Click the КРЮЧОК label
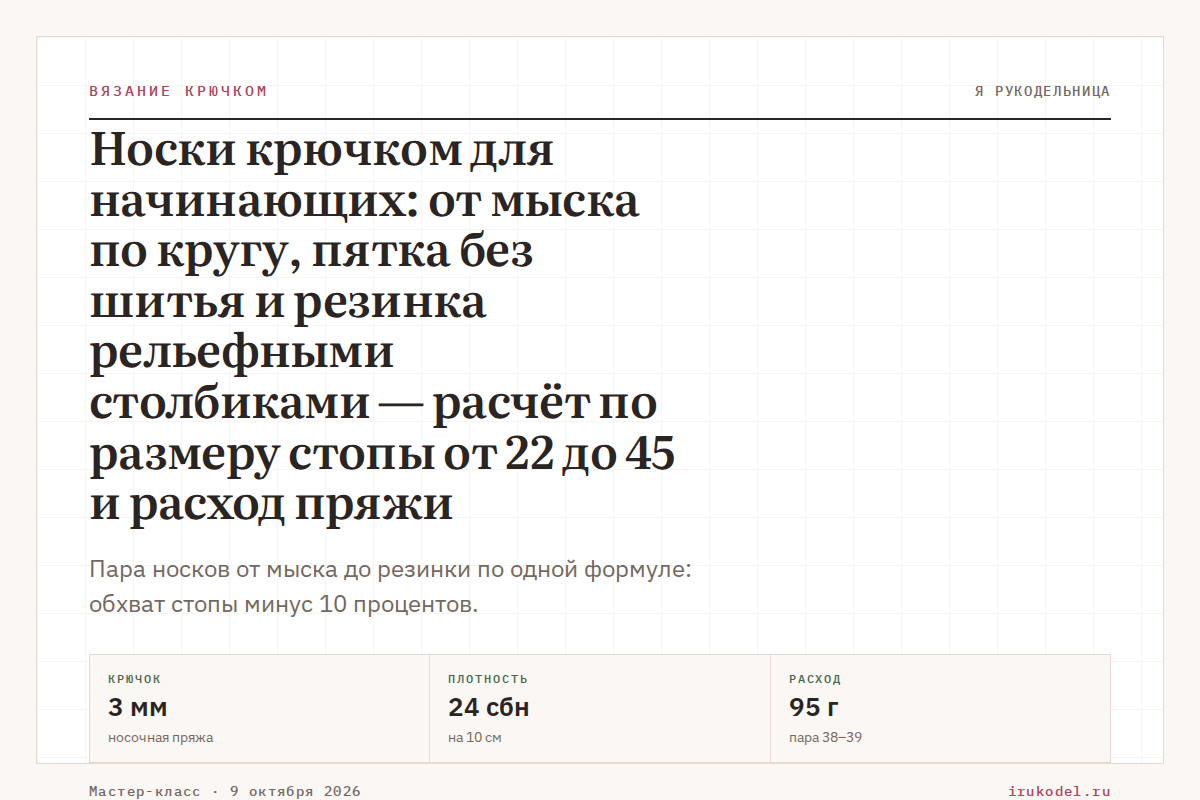 [x=134, y=679]
